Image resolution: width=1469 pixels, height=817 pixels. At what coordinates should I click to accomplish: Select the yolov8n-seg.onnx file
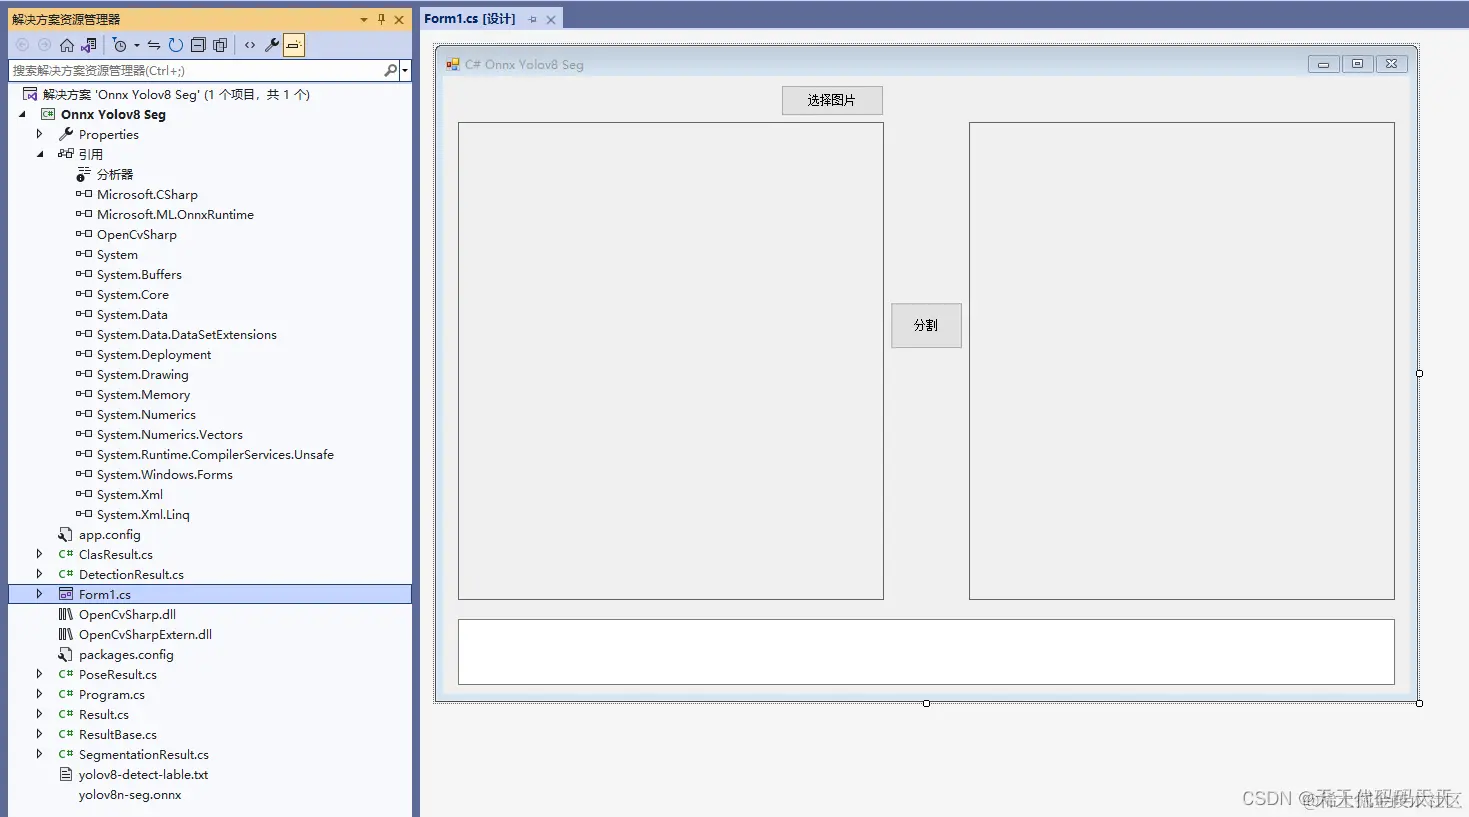[x=130, y=795]
